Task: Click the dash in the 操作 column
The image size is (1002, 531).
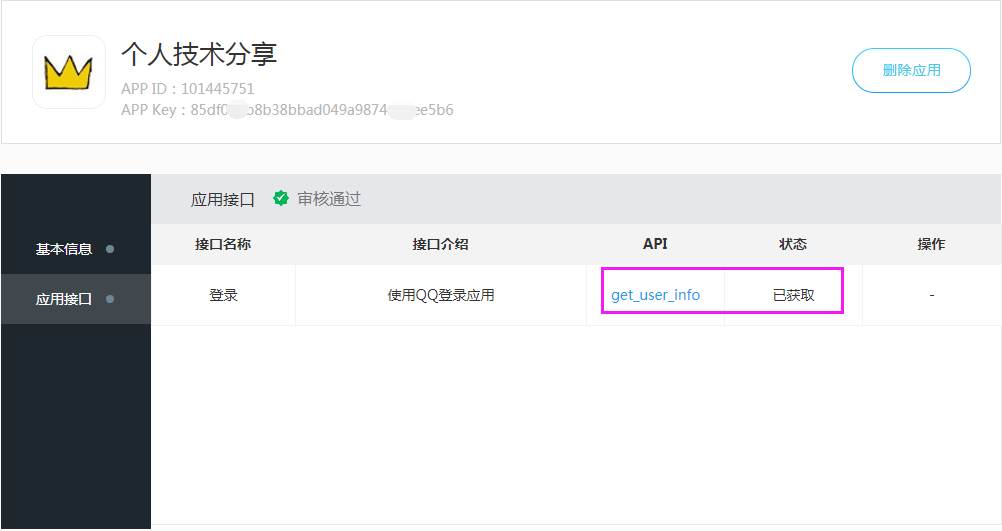Action: (x=932, y=295)
